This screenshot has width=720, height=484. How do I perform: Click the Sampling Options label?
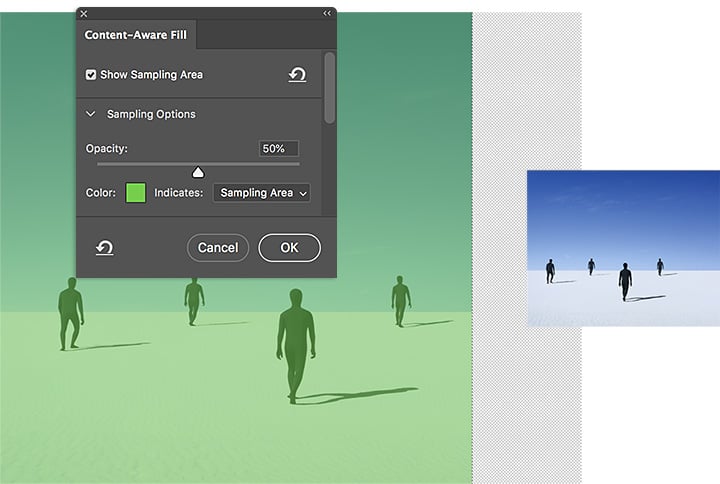tap(151, 114)
